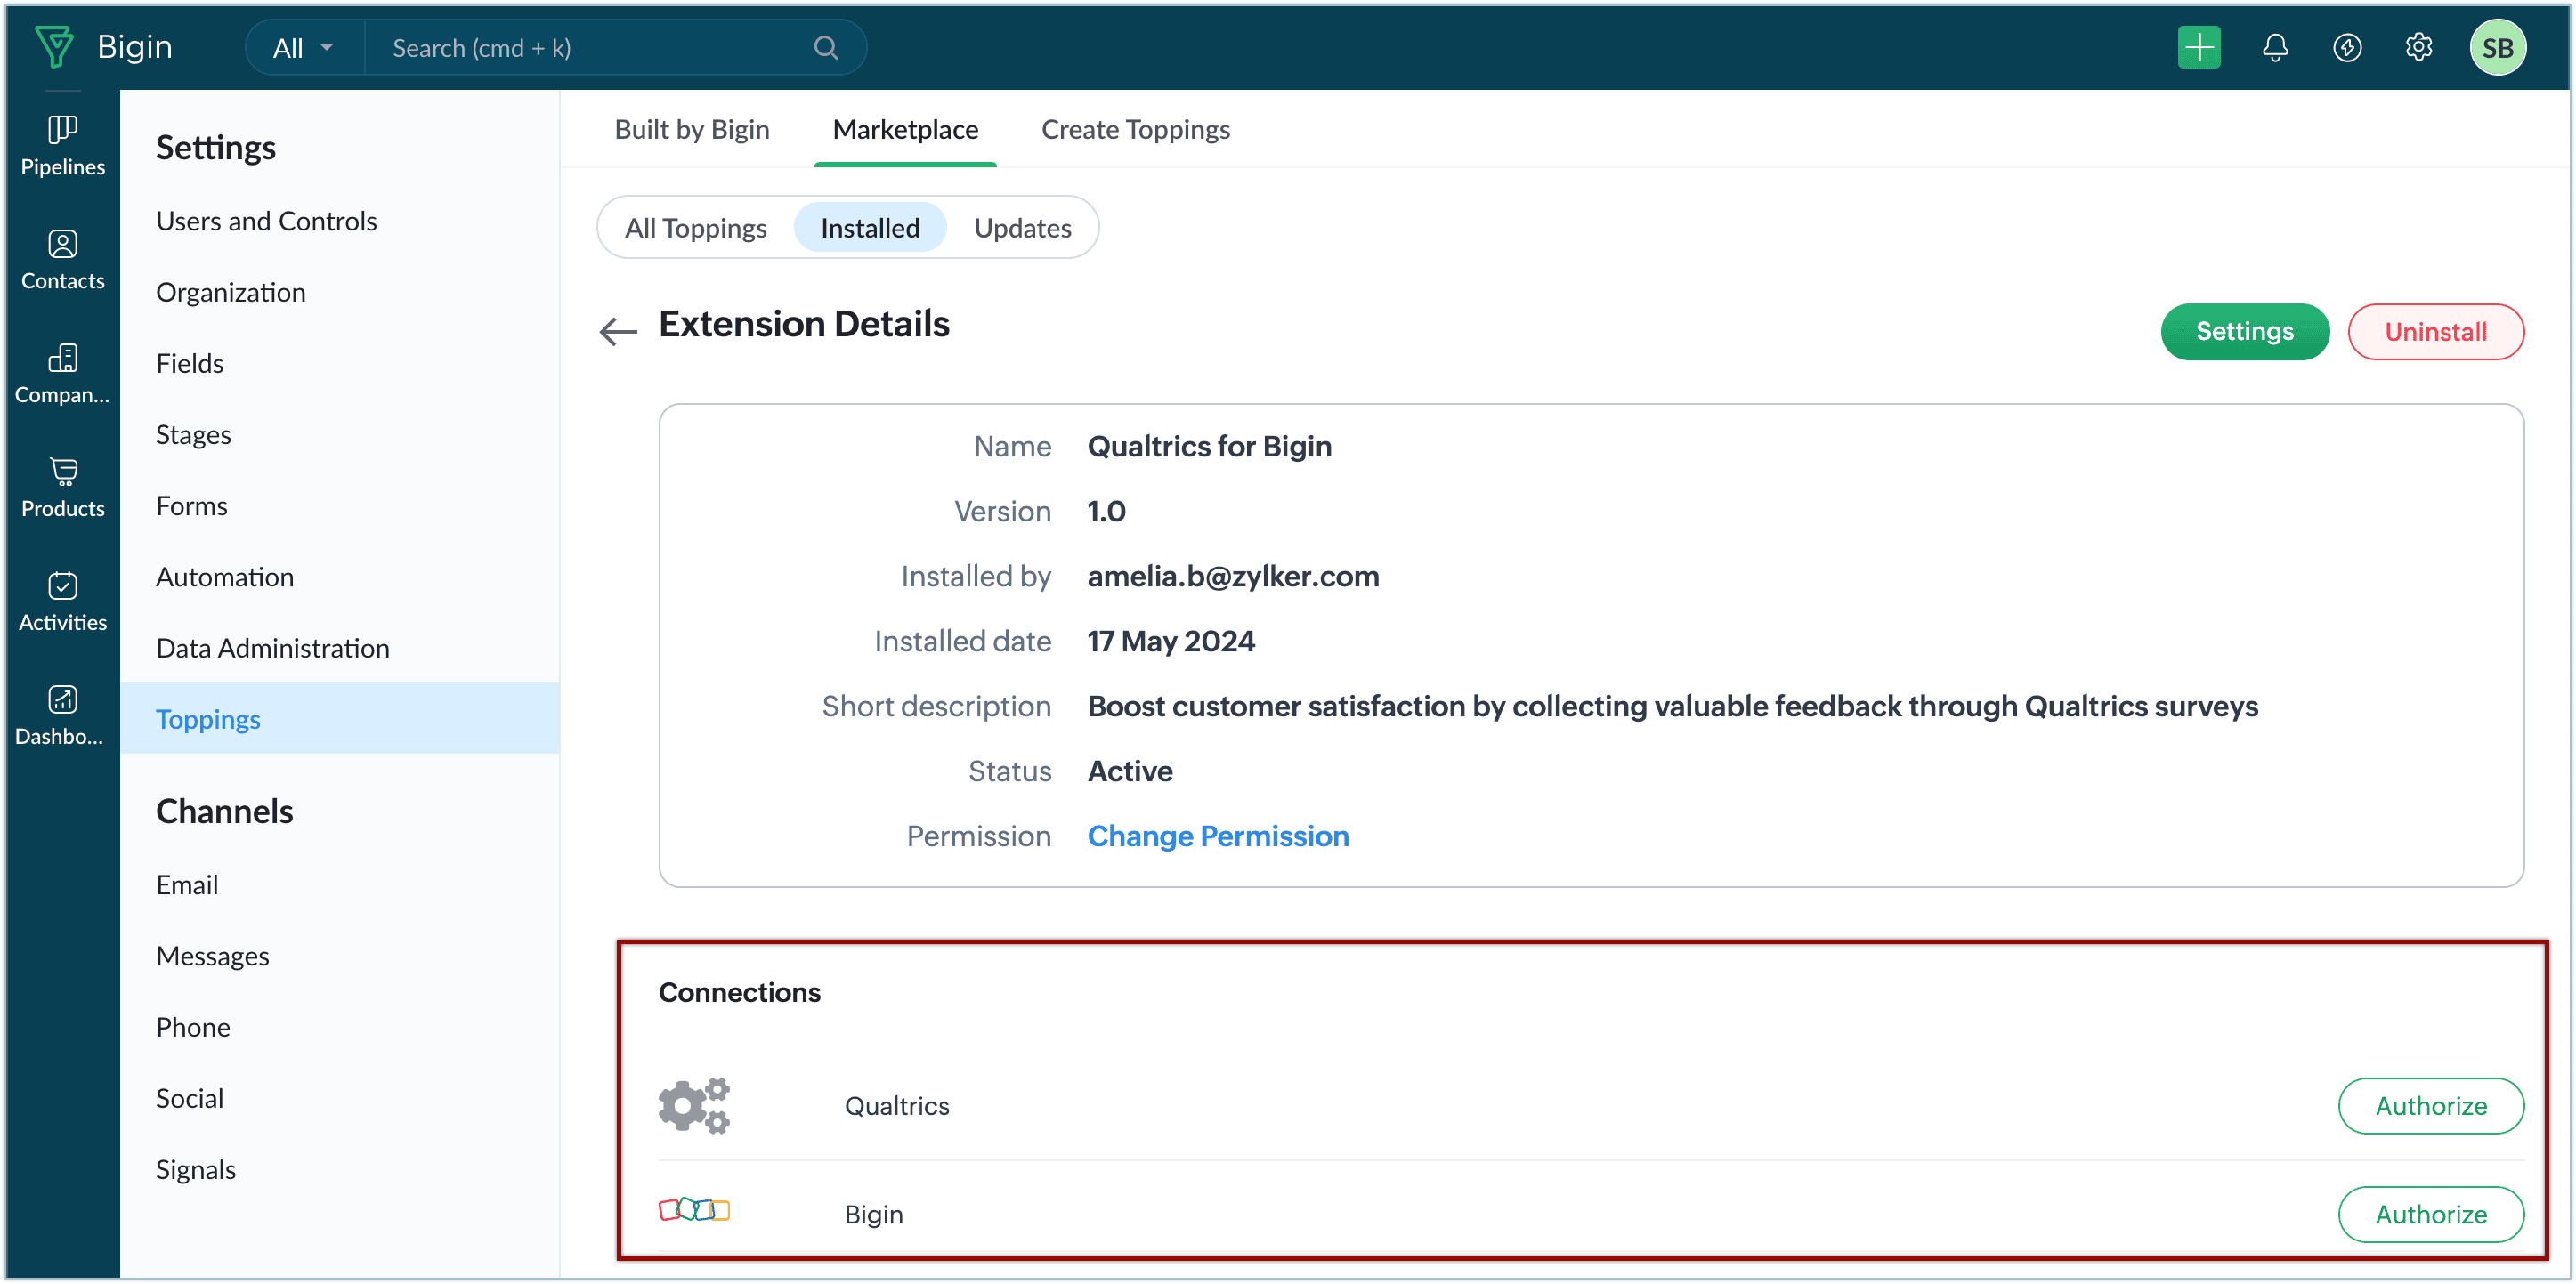Open the SB profile avatar
The image size is (2576, 1284).
pos(2497,47)
